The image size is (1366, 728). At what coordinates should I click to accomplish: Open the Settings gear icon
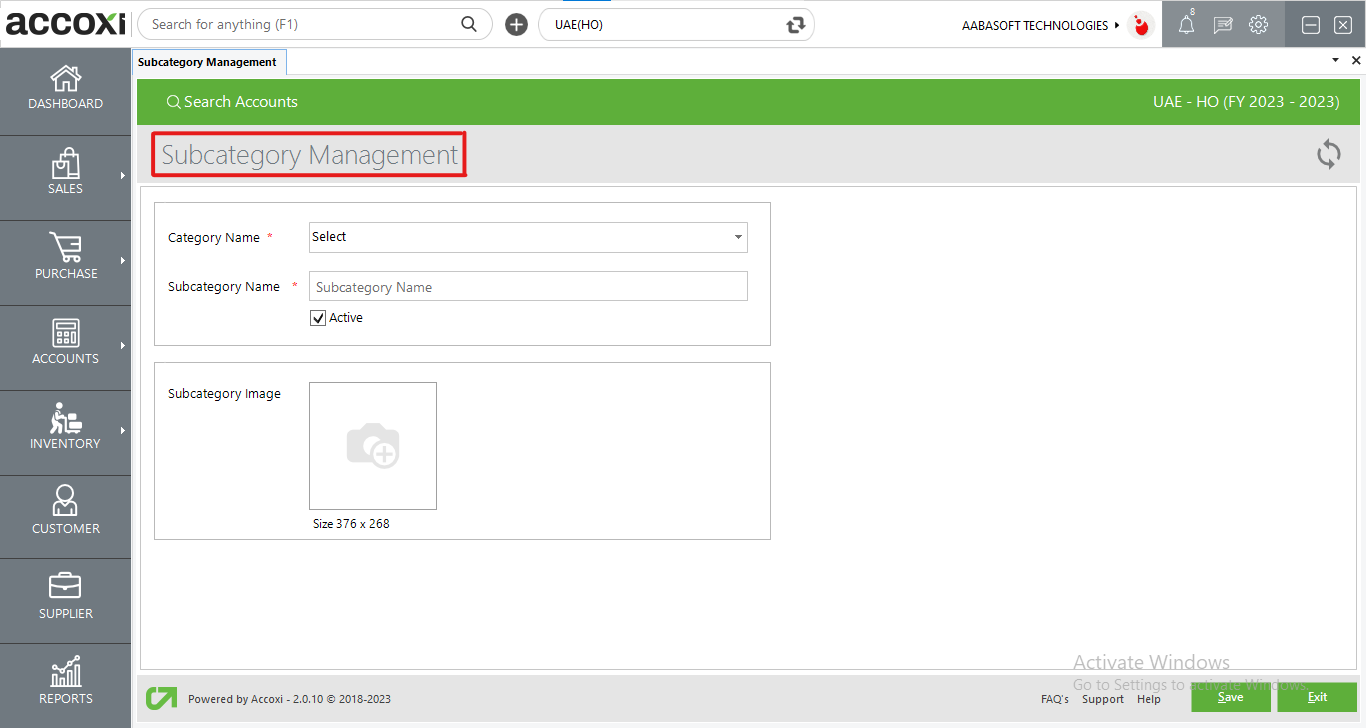pos(1258,24)
